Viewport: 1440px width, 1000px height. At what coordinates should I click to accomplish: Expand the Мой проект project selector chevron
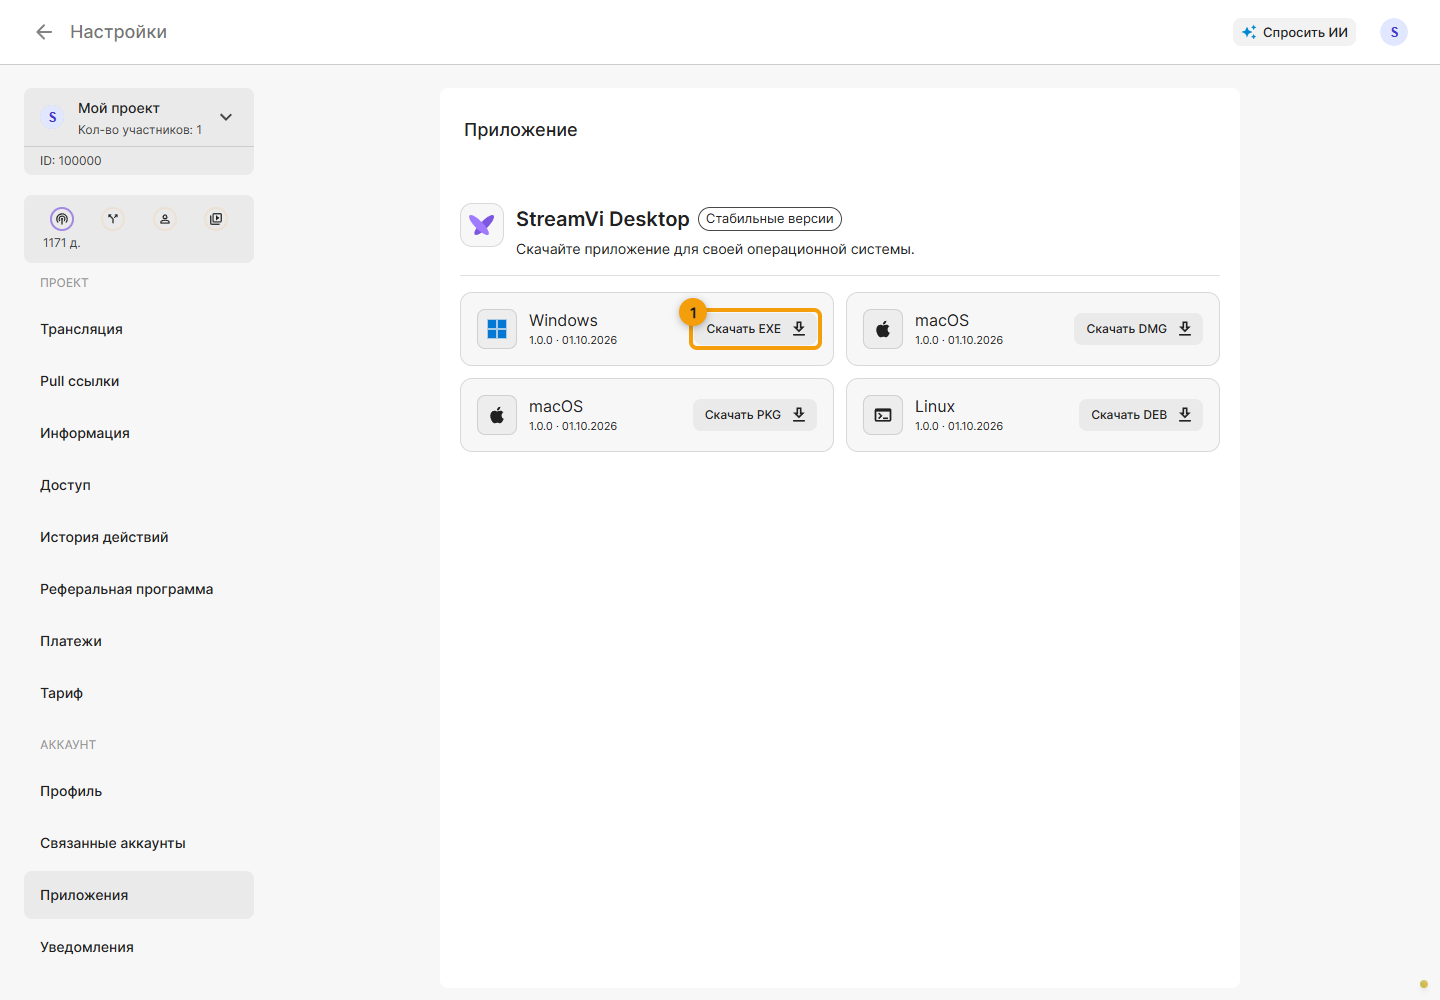pyautogui.click(x=226, y=117)
